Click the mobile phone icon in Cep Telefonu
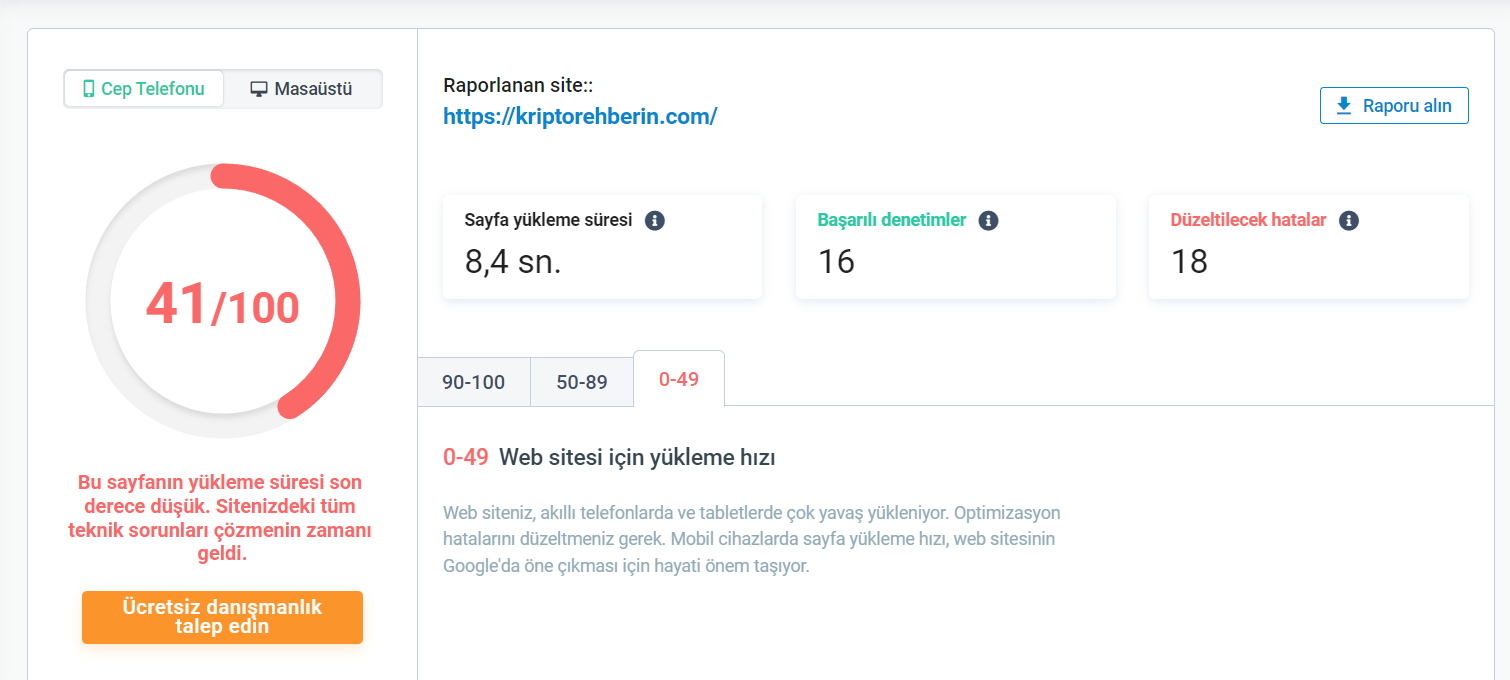Viewport: 1510px width, 680px height. (88, 89)
